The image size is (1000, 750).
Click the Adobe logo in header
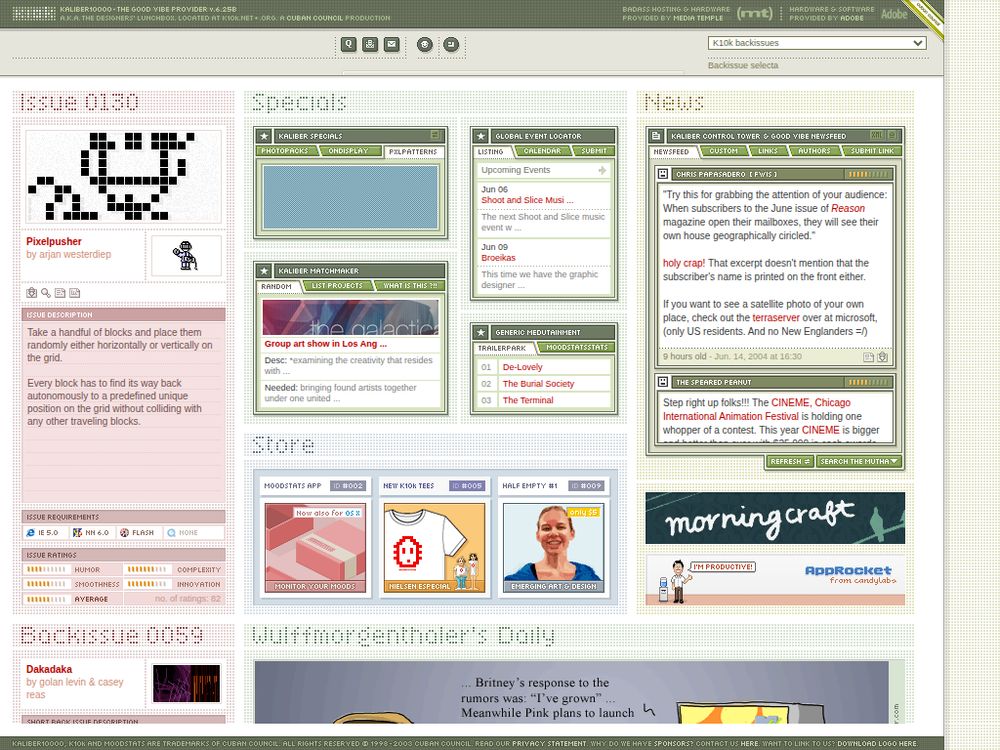click(893, 14)
